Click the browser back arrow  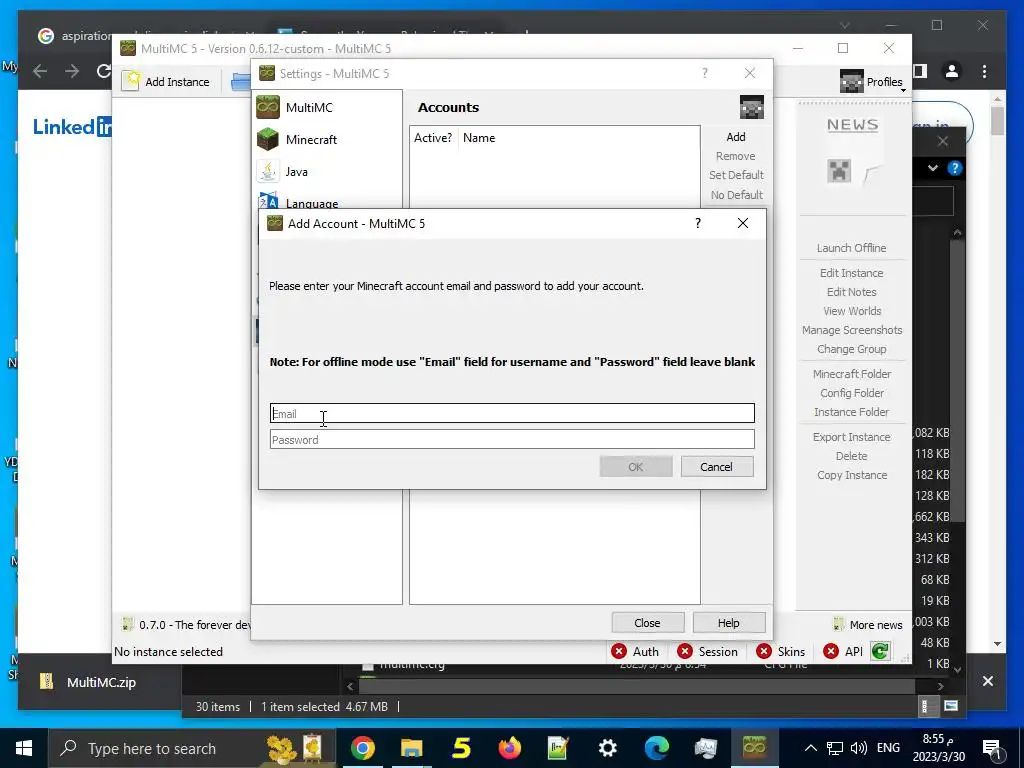[40, 71]
